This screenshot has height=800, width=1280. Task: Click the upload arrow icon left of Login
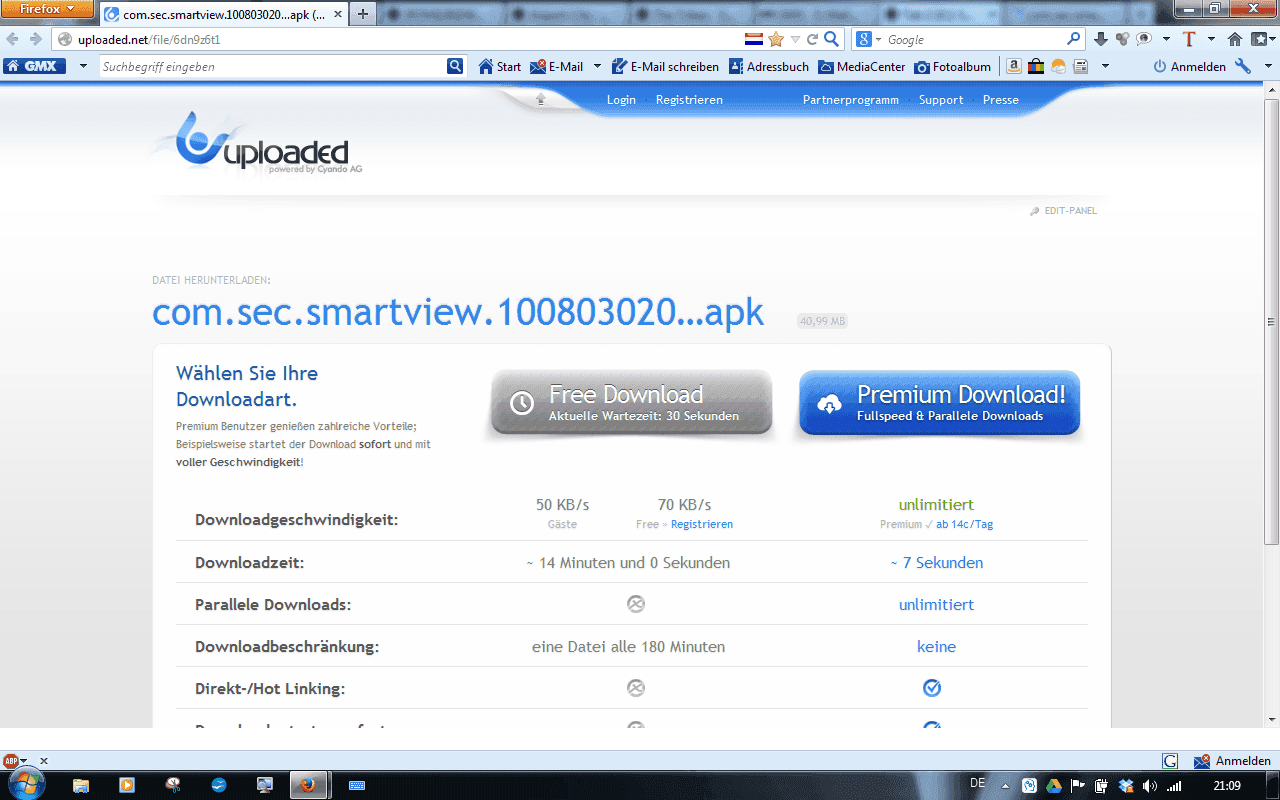(x=541, y=99)
